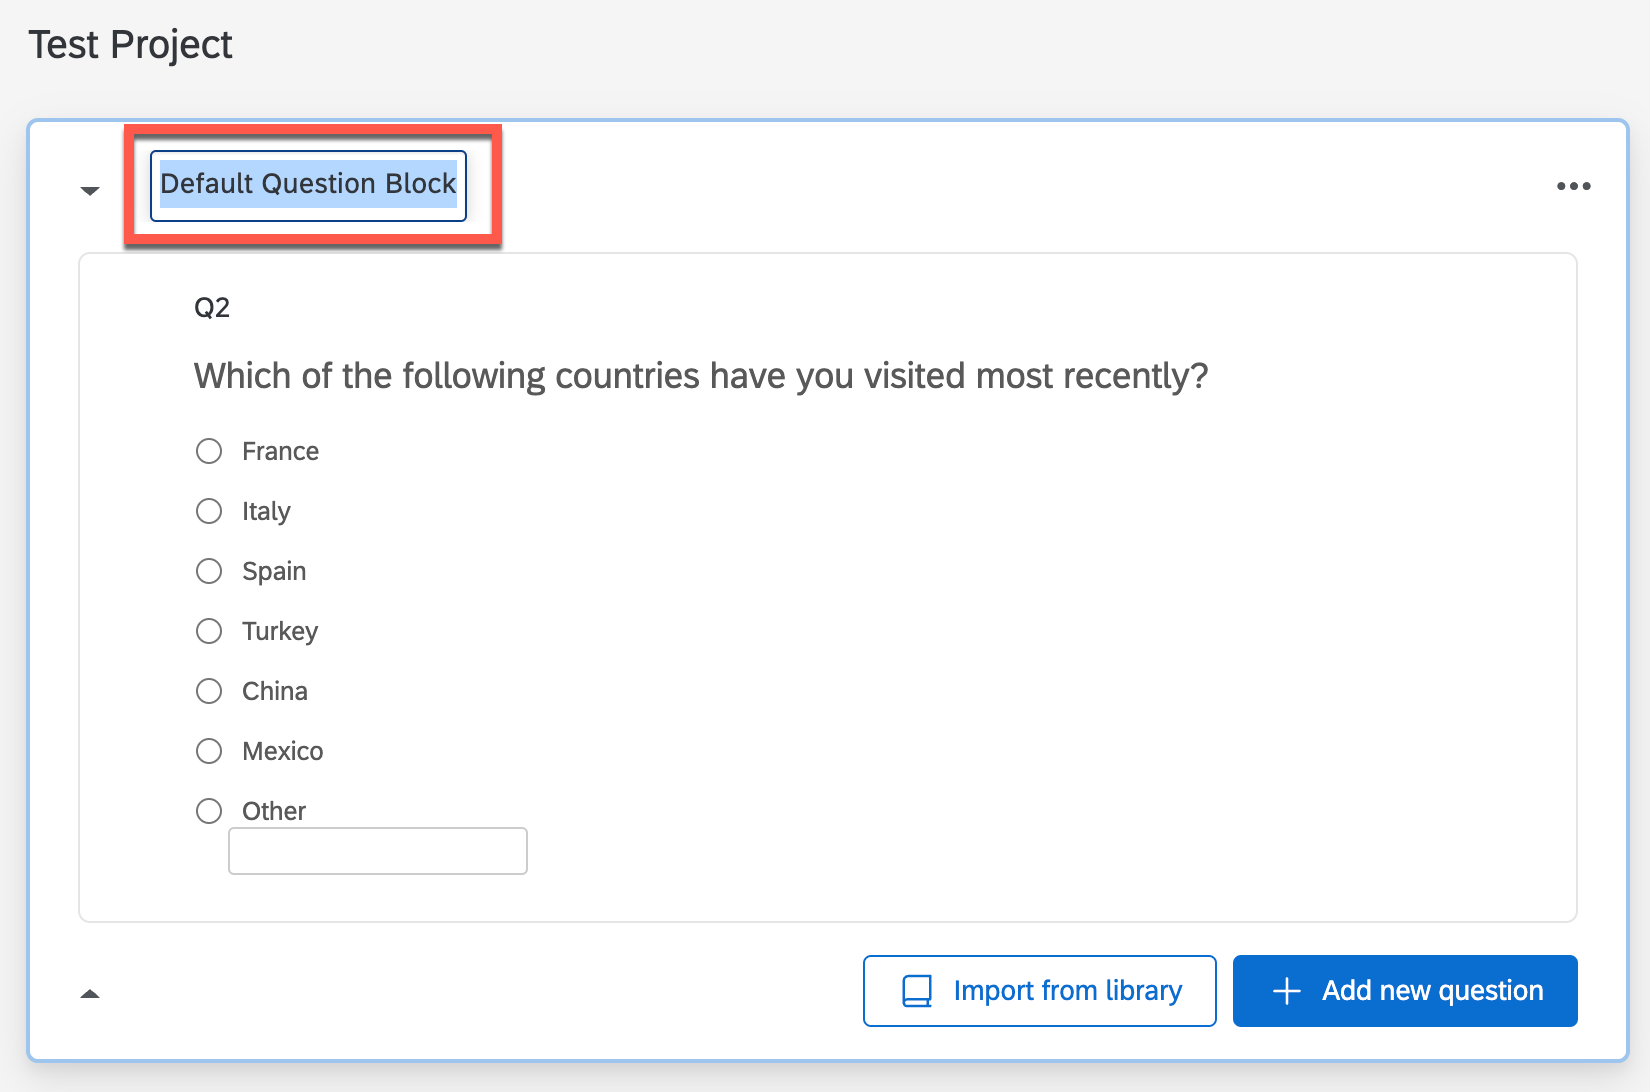Choose the Spain option
1650x1092 pixels.
tap(209, 571)
